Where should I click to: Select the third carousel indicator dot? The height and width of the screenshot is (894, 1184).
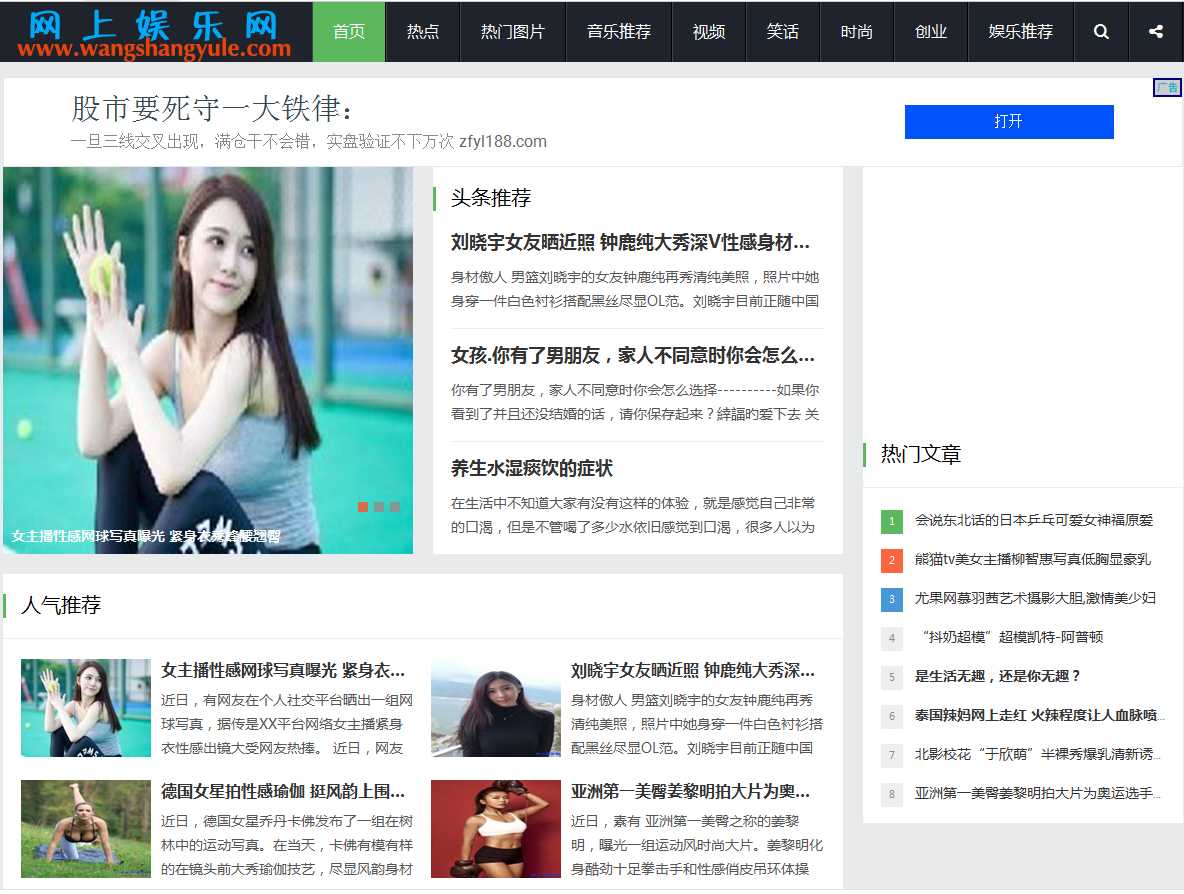pos(395,507)
